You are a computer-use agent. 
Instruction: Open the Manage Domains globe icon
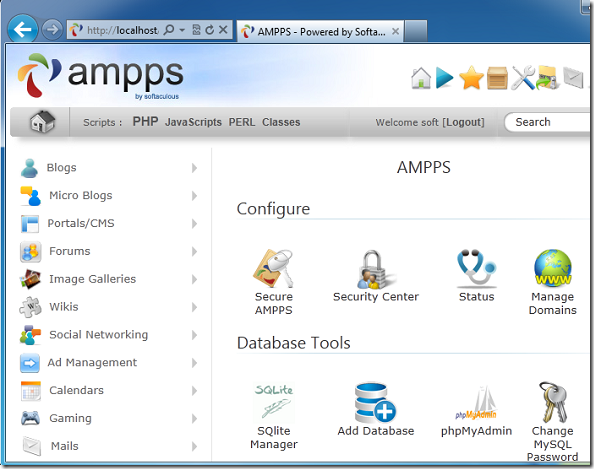click(553, 267)
